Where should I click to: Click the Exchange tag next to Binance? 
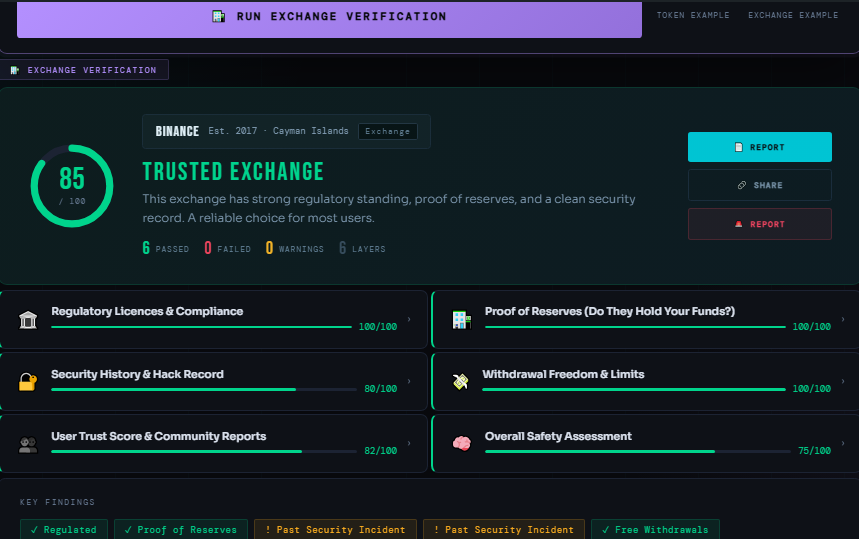[387, 131]
